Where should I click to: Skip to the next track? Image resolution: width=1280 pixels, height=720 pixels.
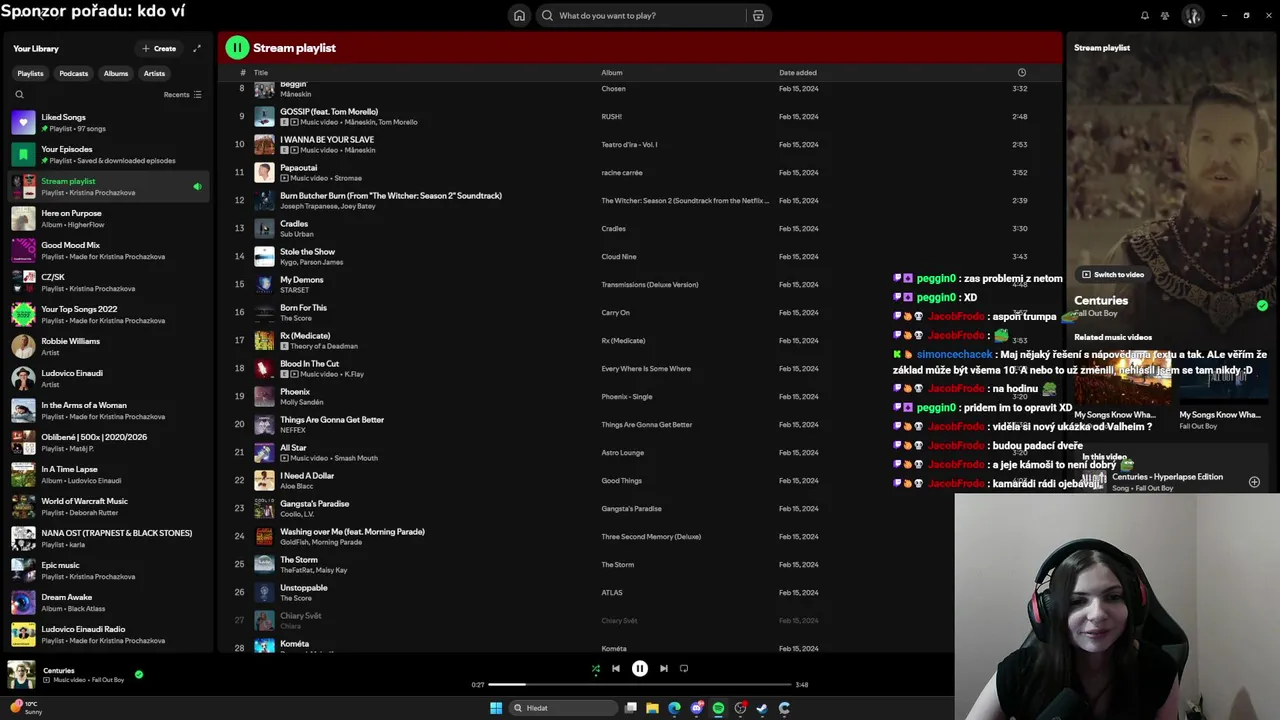tap(664, 668)
